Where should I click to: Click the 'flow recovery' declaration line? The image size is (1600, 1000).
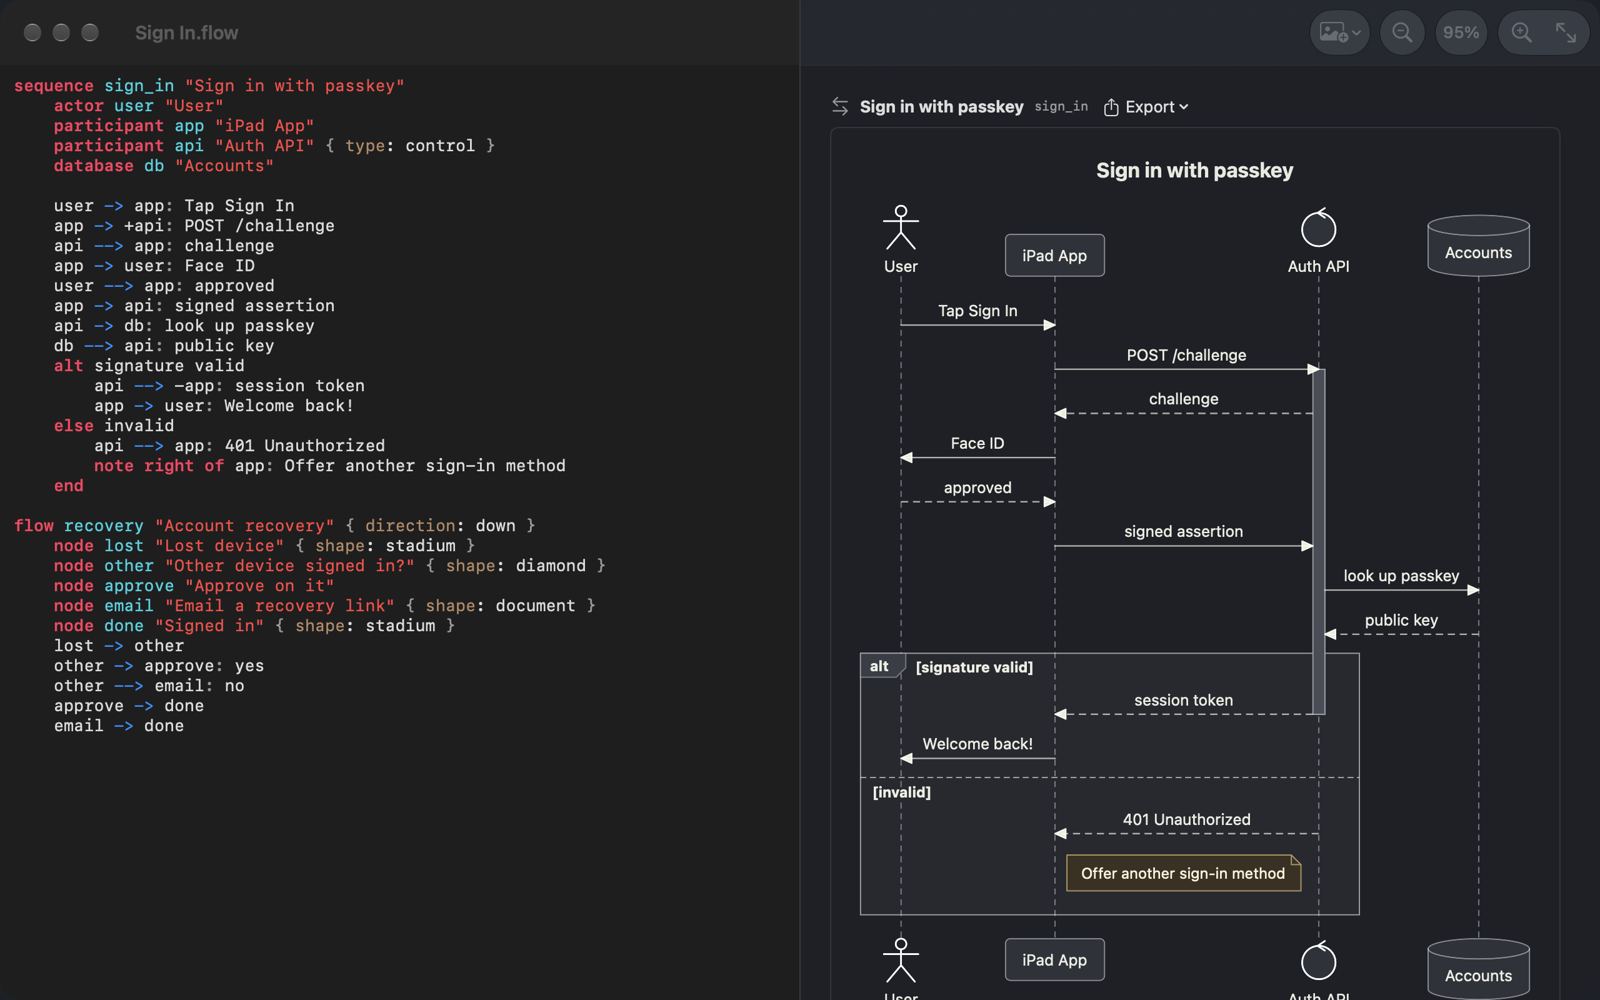point(274,526)
